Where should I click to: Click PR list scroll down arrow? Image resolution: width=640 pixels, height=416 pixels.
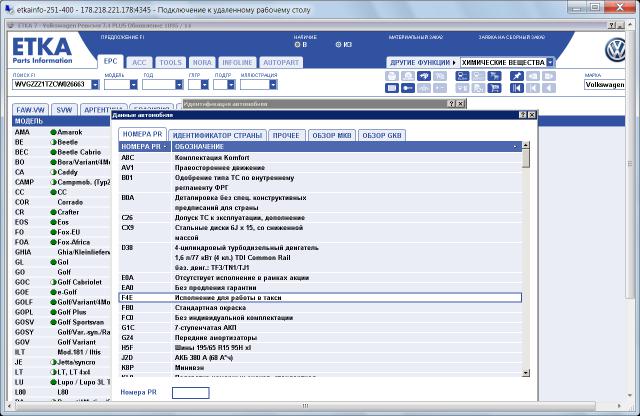(526, 373)
